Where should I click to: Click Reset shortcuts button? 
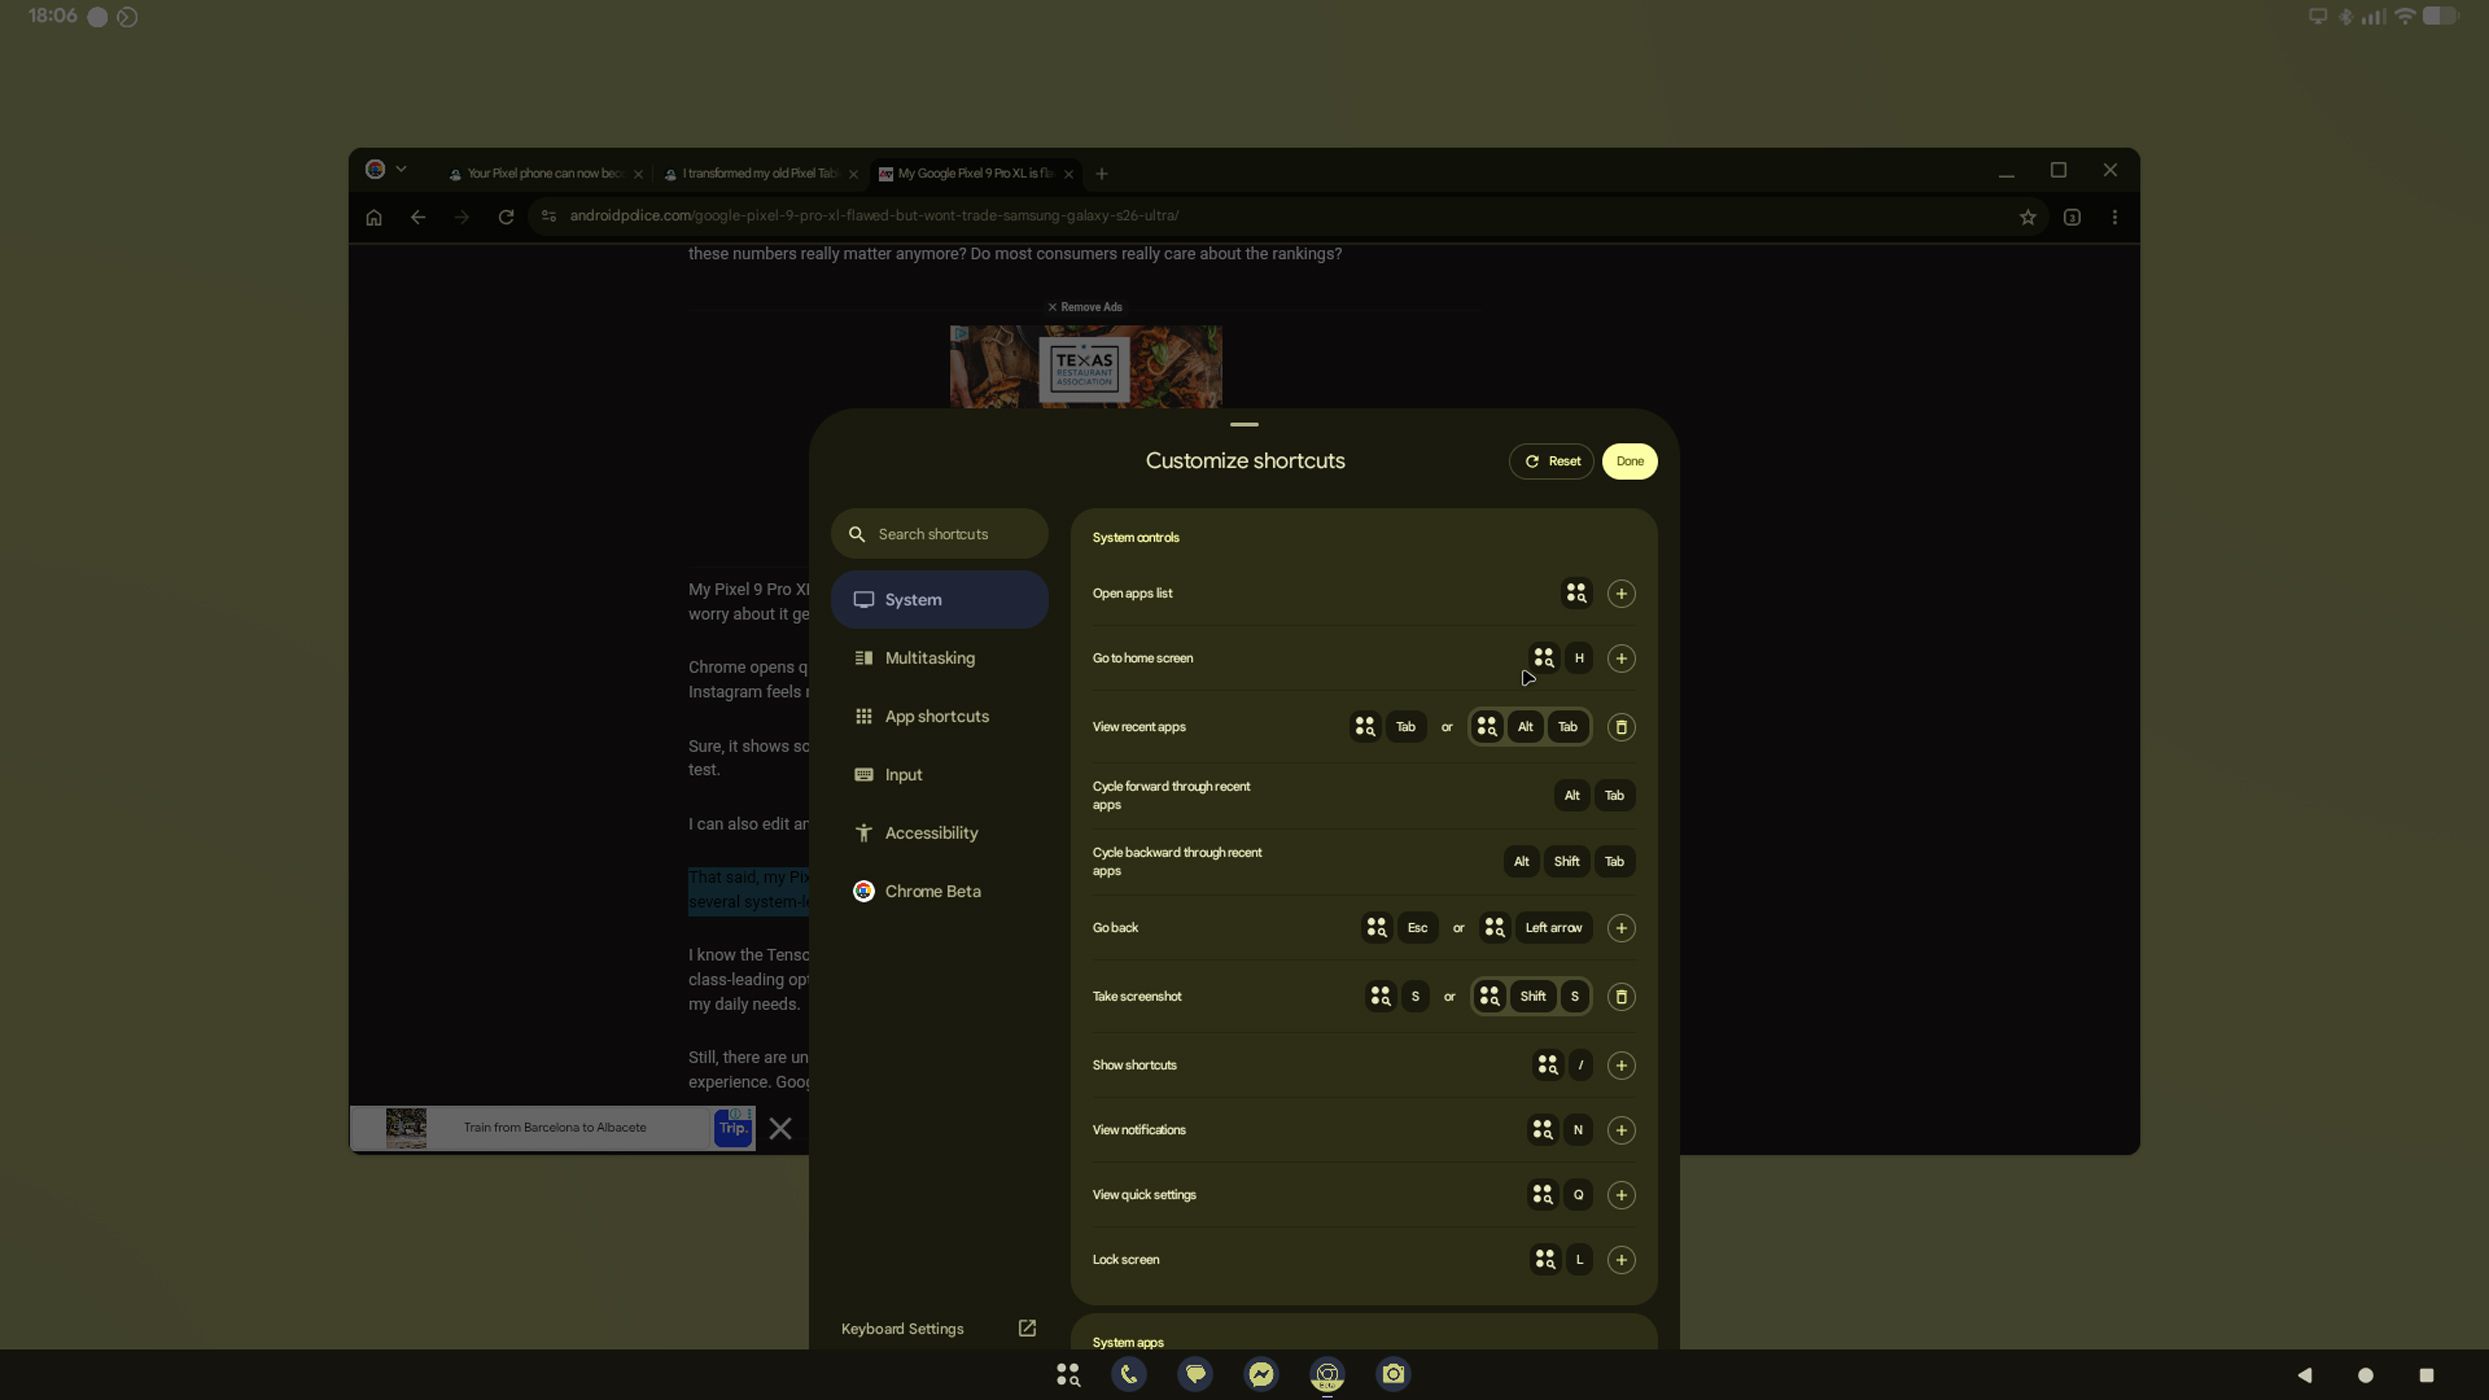pos(1550,462)
